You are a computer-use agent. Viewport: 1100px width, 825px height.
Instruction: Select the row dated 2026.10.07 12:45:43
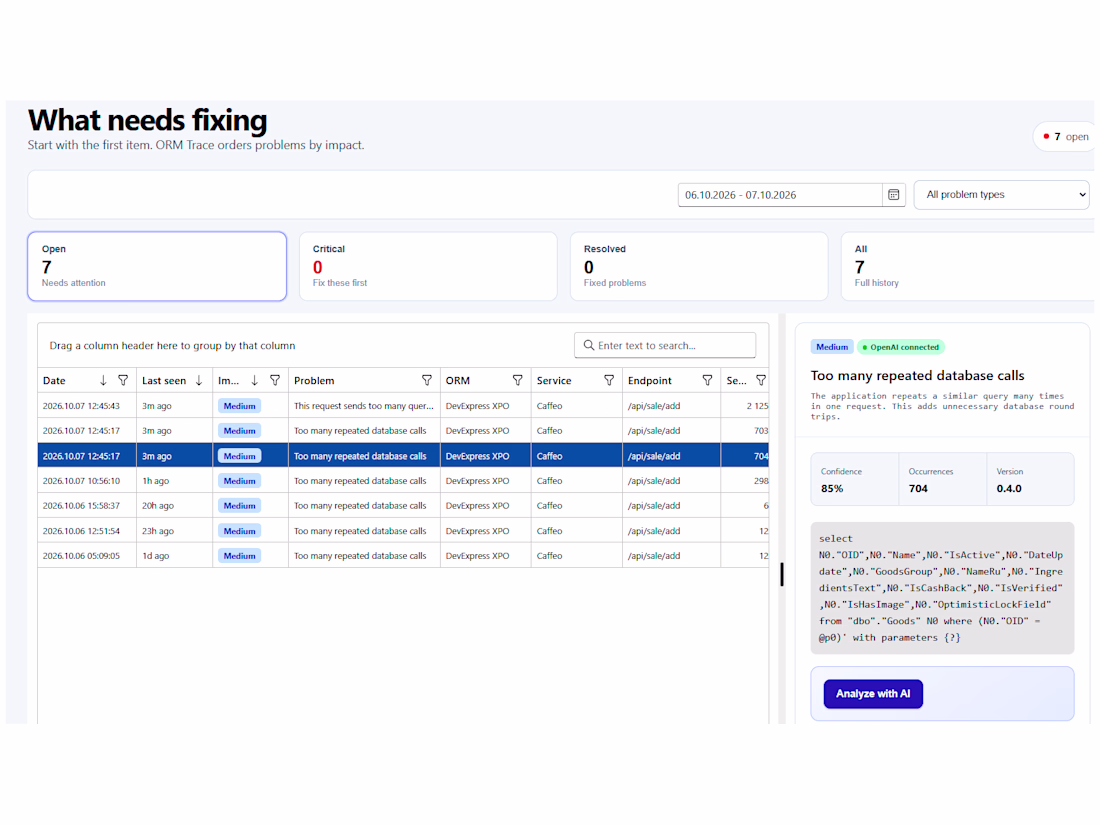pos(403,406)
